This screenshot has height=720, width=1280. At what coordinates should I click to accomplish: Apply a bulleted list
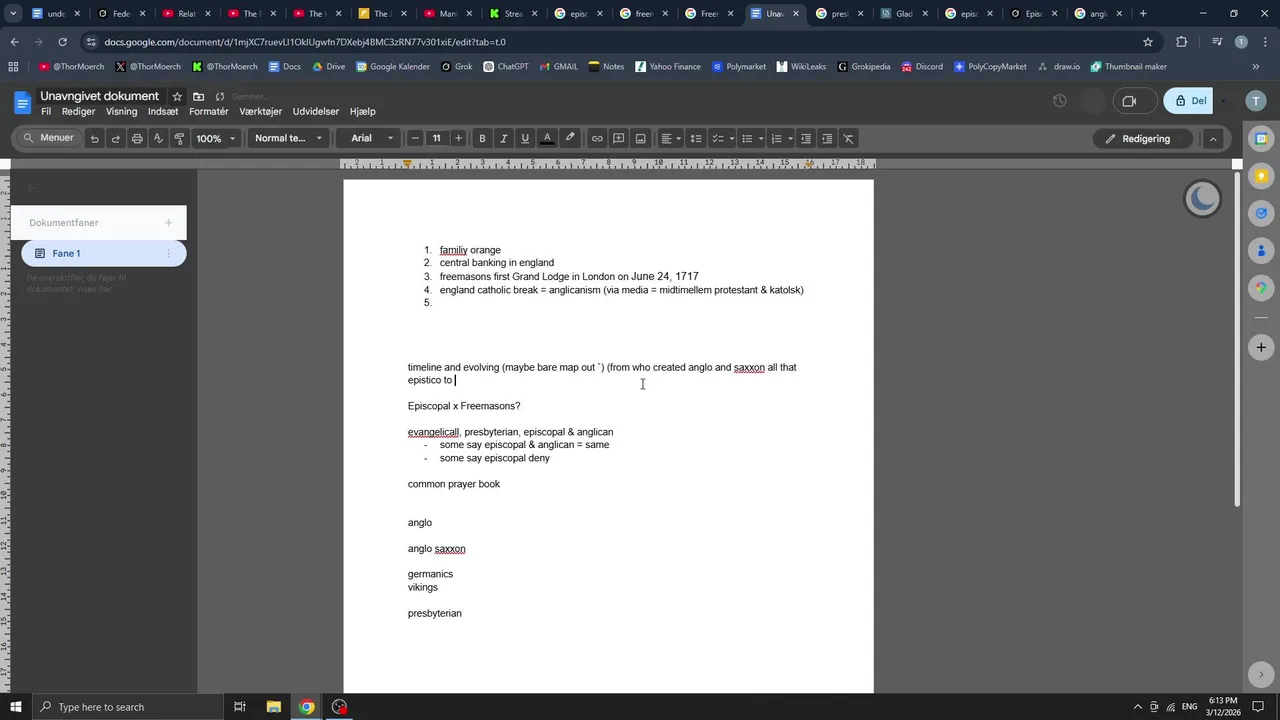pyautogui.click(x=747, y=139)
